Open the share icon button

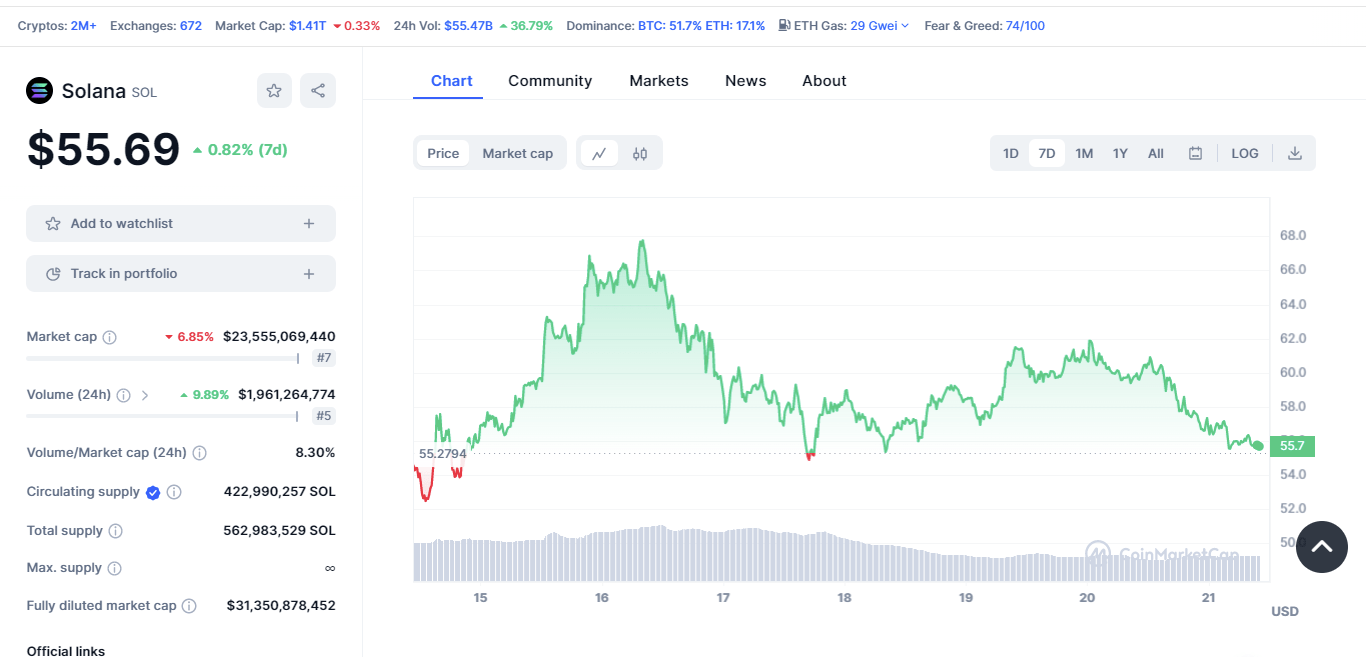click(318, 91)
